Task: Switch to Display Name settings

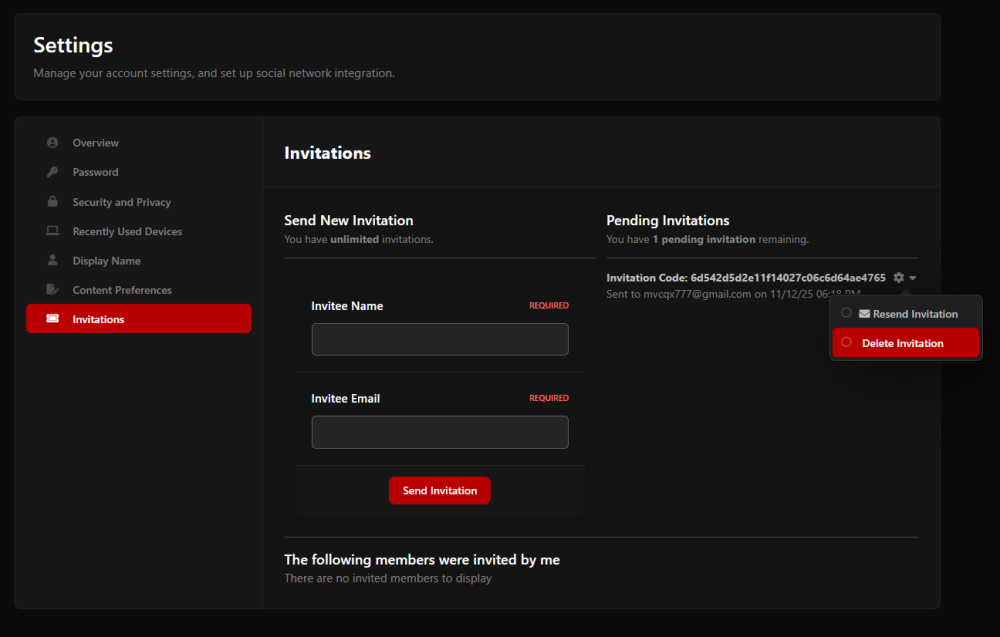Action: pyautogui.click(x=138, y=260)
